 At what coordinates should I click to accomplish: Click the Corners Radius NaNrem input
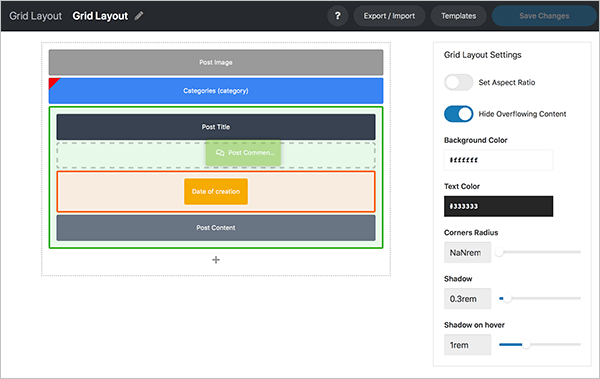pyautogui.click(x=468, y=253)
